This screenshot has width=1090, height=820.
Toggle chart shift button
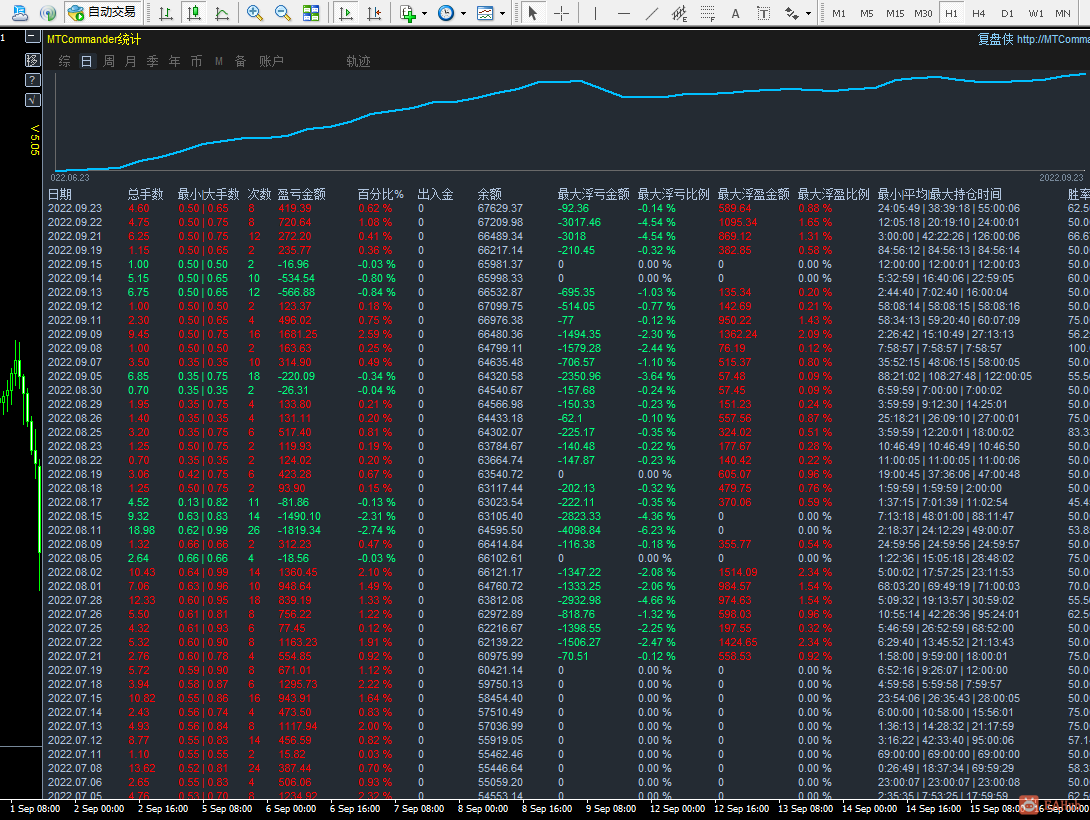click(x=374, y=13)
